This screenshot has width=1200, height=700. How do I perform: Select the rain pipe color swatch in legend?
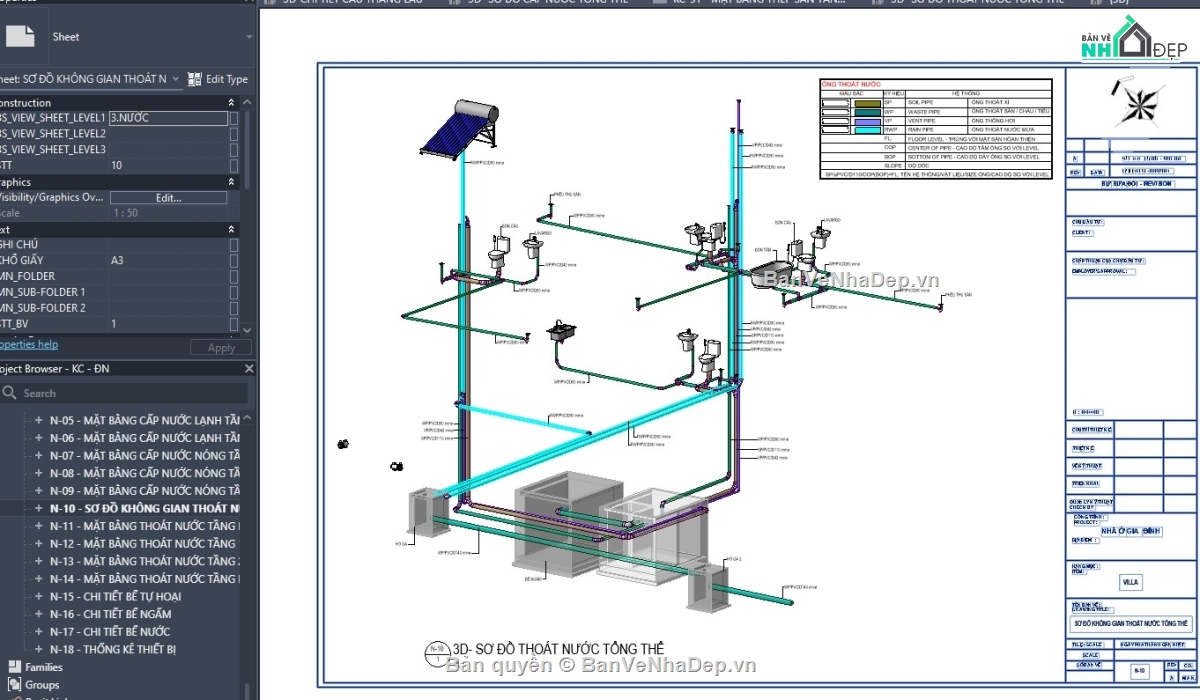click(867, 129)
